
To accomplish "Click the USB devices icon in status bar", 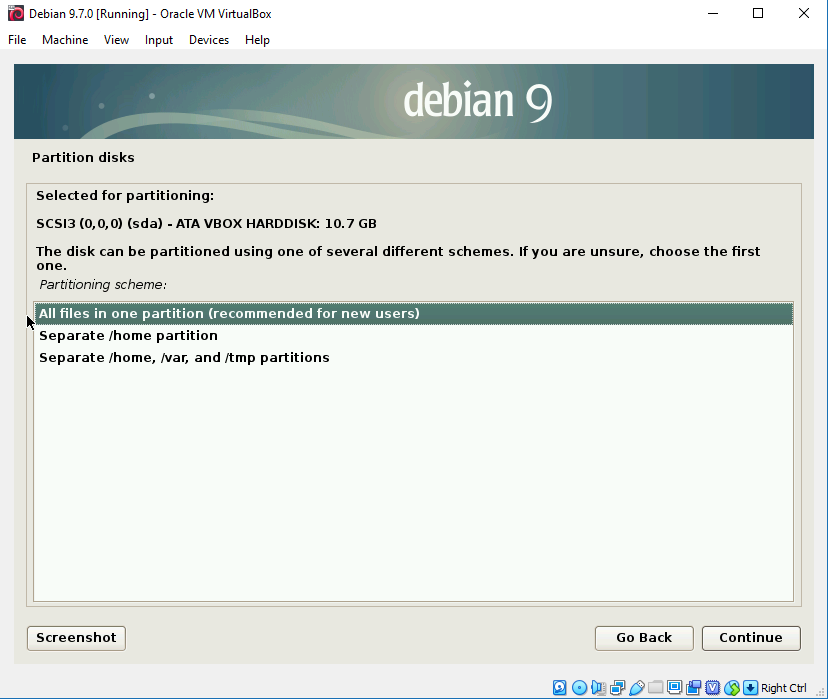I will (637, 687).
